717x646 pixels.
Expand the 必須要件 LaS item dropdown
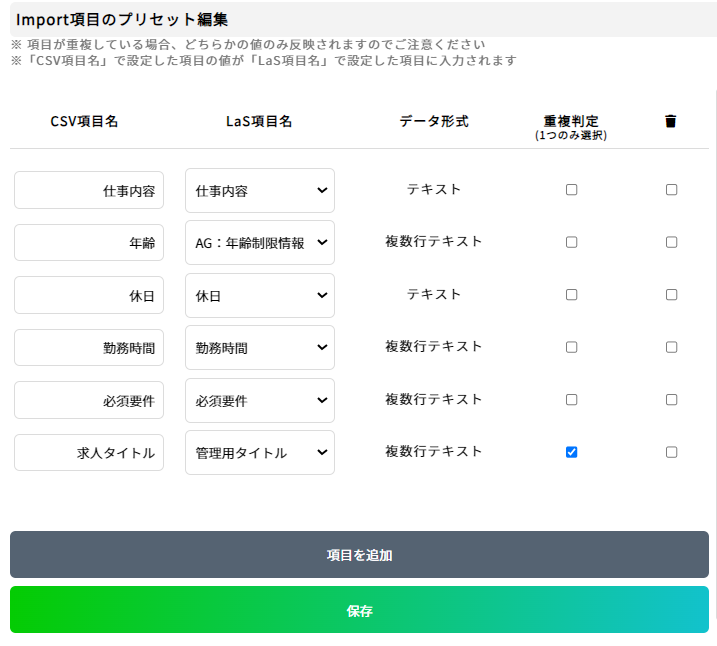point(260,400)
